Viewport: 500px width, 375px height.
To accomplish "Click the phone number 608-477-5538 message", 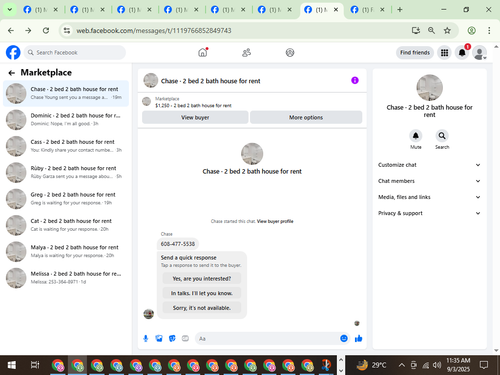I will 178,244.
